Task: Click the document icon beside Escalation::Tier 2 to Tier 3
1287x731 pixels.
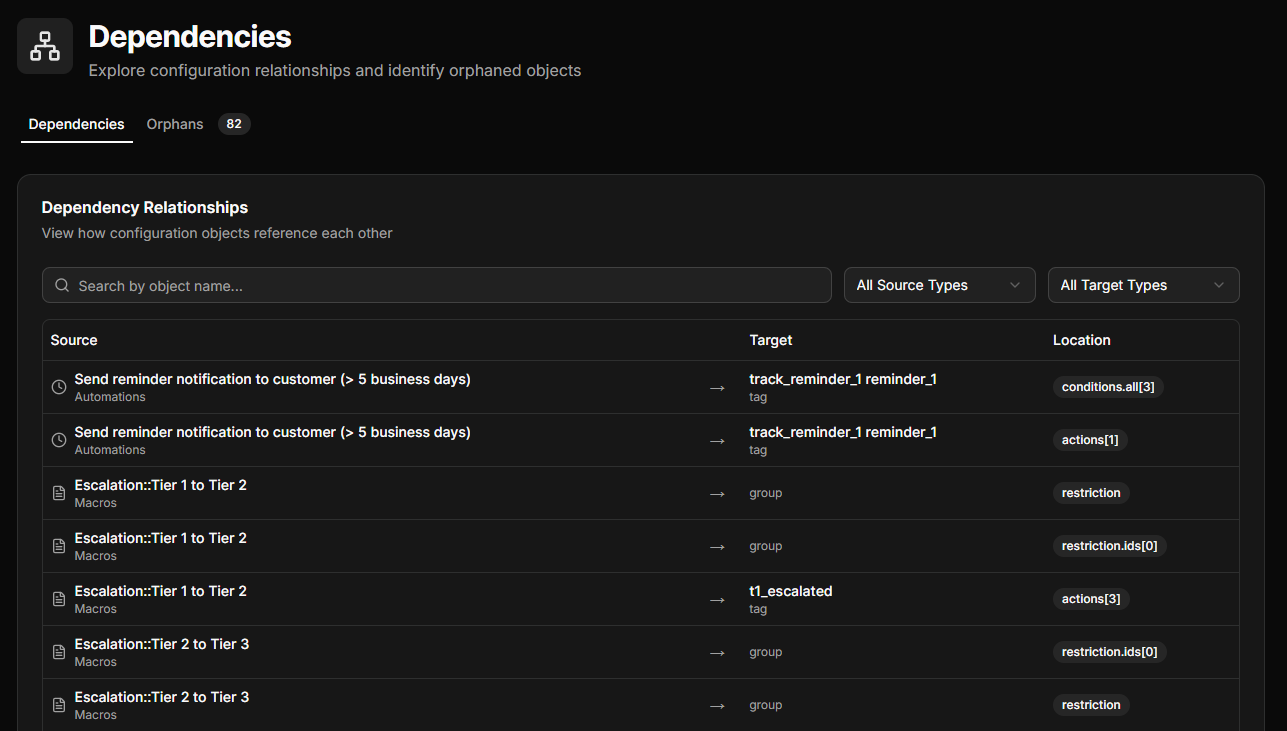Action: (58, 650)
